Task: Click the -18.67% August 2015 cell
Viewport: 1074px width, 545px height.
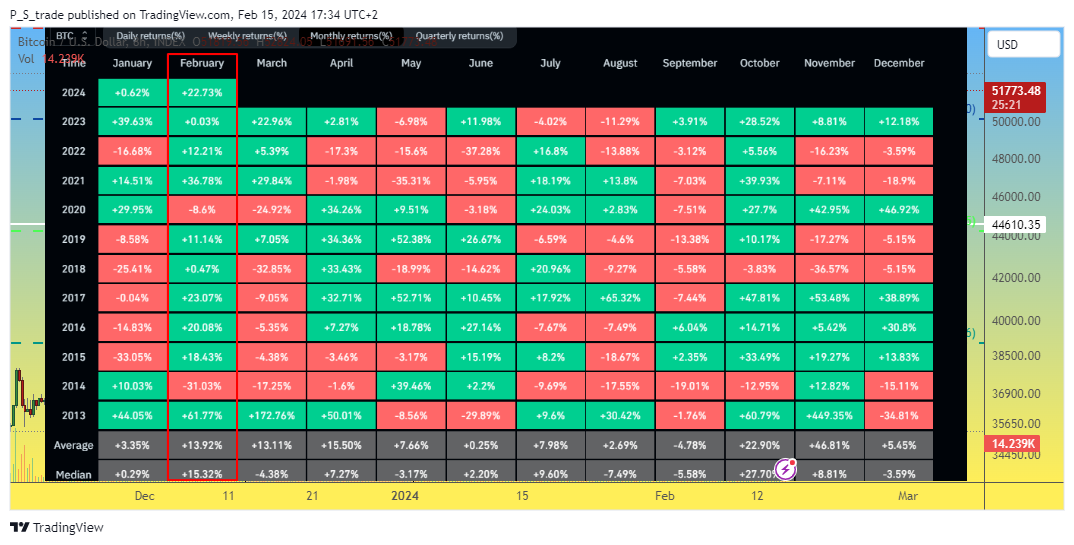Action: click(x=621, y=357)
